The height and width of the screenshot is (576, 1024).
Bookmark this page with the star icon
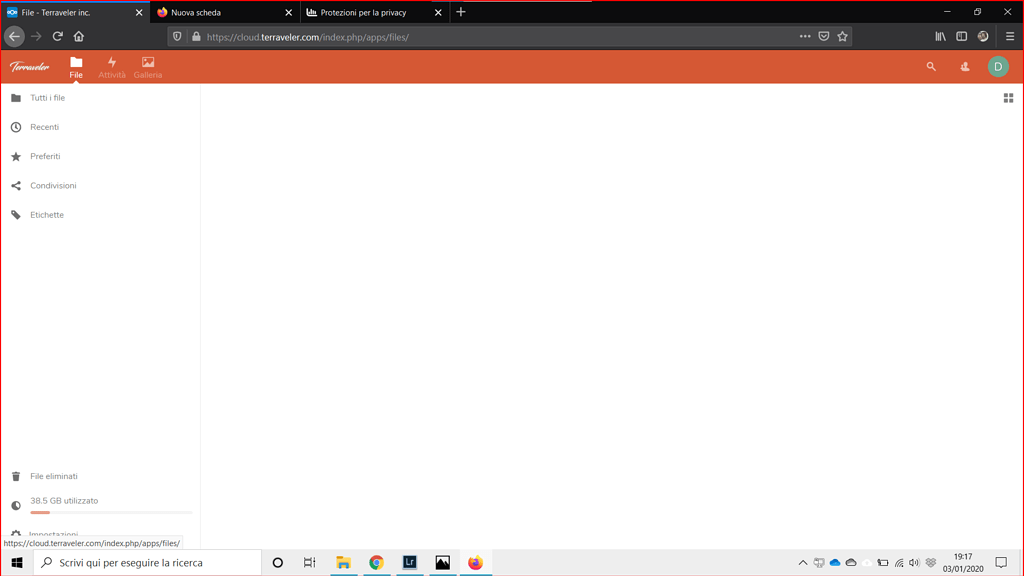[843, 36]
